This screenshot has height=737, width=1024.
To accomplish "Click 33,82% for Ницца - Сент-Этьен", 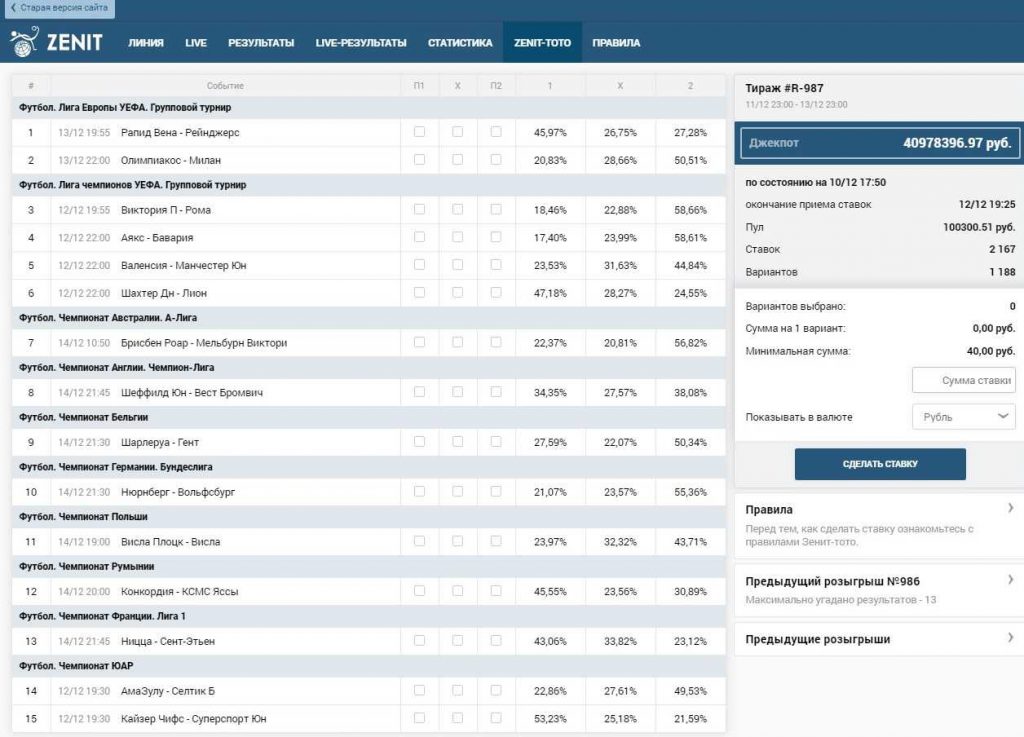I will pos(620,642).
